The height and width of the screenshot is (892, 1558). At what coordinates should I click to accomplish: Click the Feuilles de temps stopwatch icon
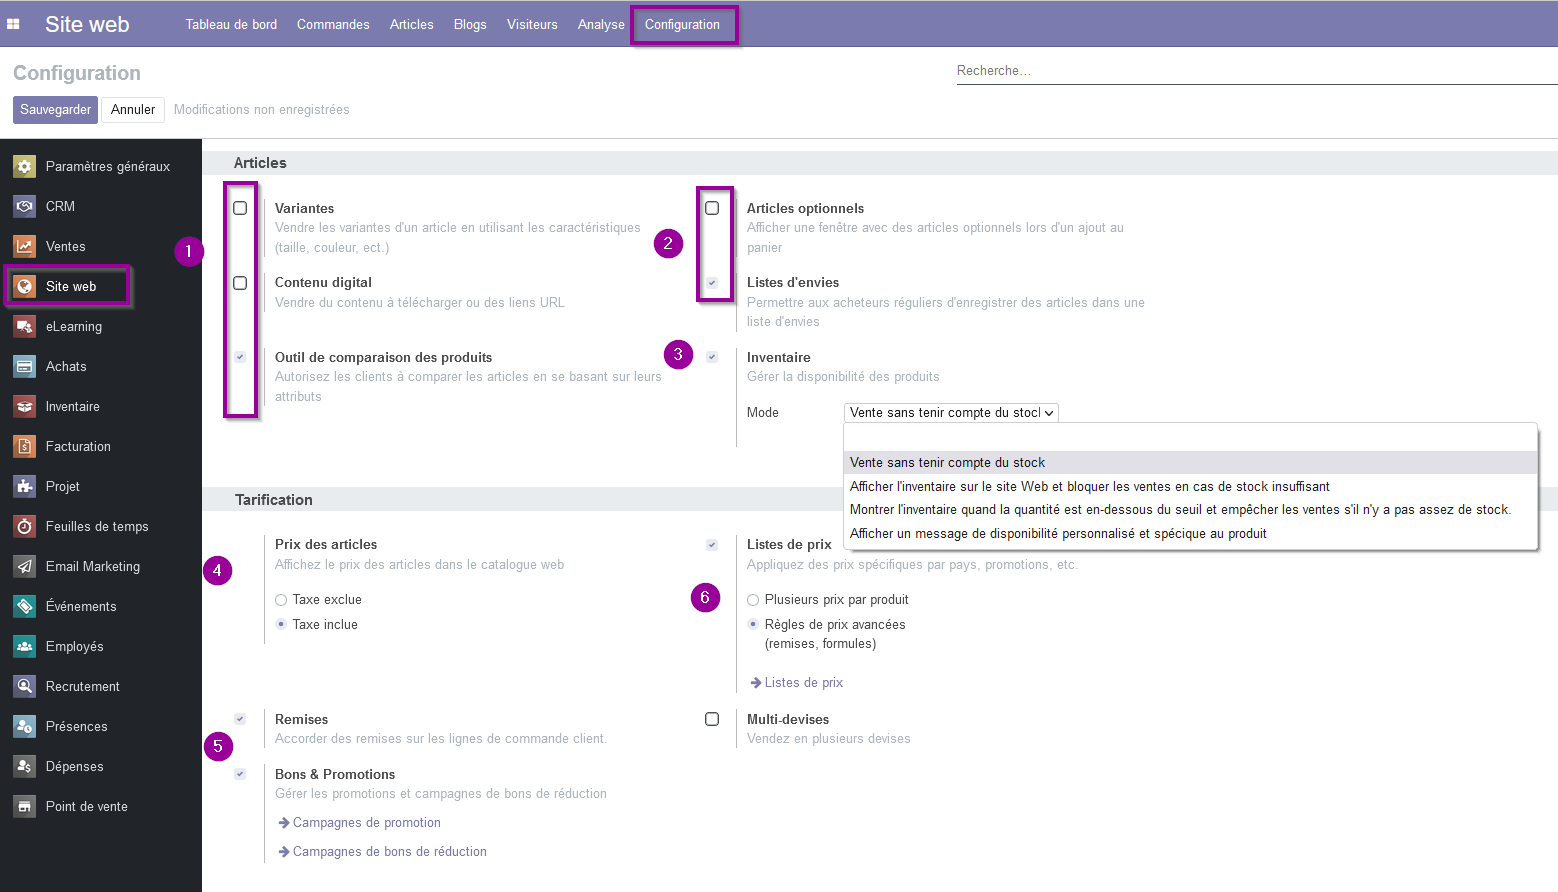pos(25,526)
